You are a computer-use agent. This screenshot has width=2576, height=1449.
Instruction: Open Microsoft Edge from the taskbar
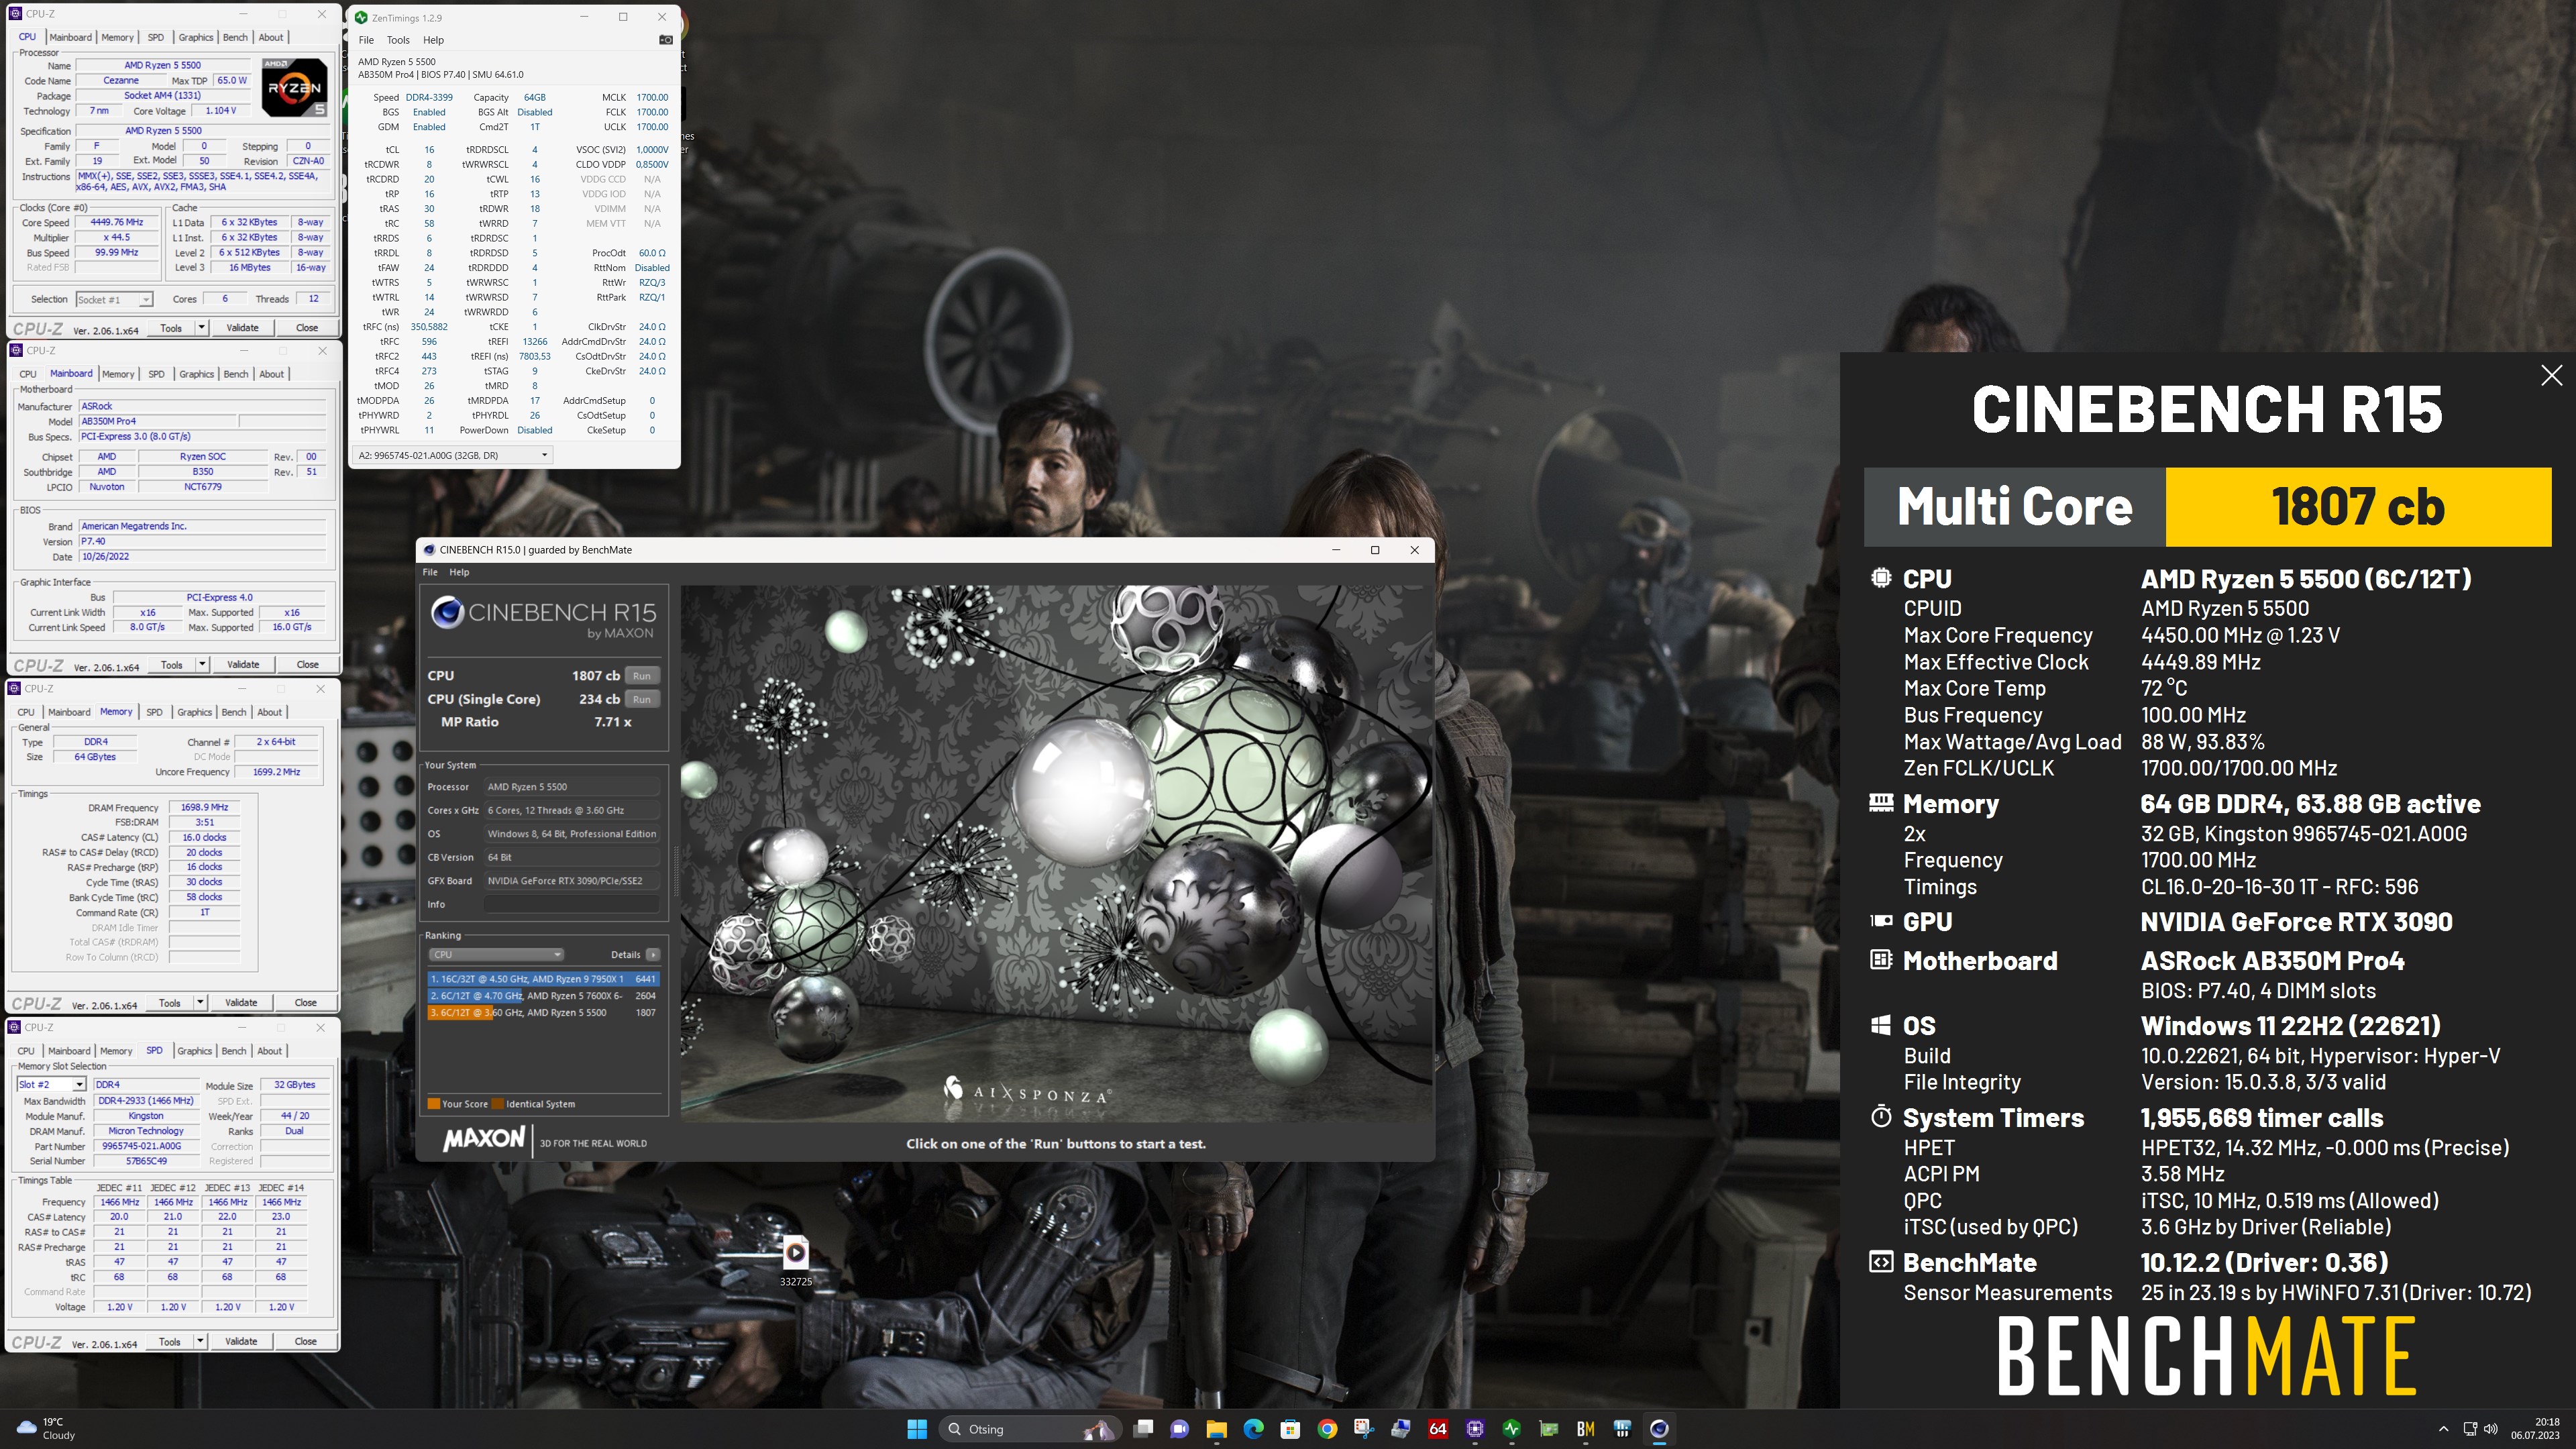(x=1254, y=1428)
